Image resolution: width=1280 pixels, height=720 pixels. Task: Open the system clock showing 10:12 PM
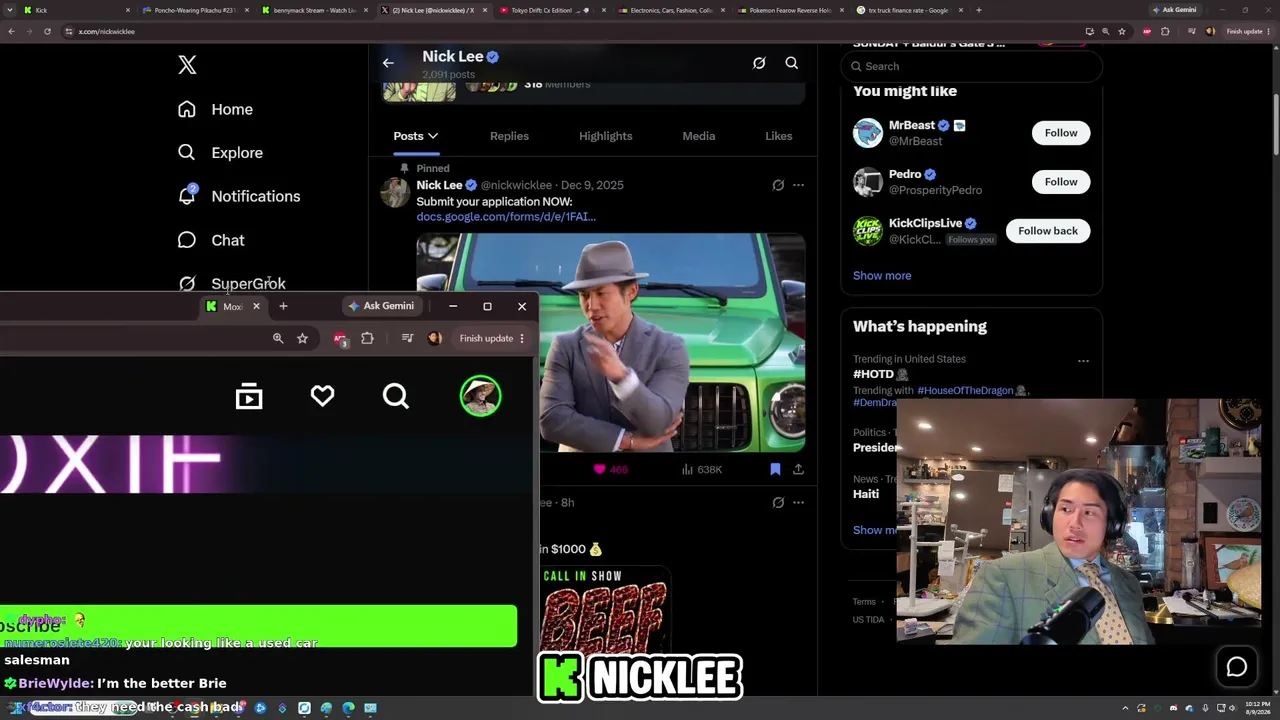(x=1258, y=708)
